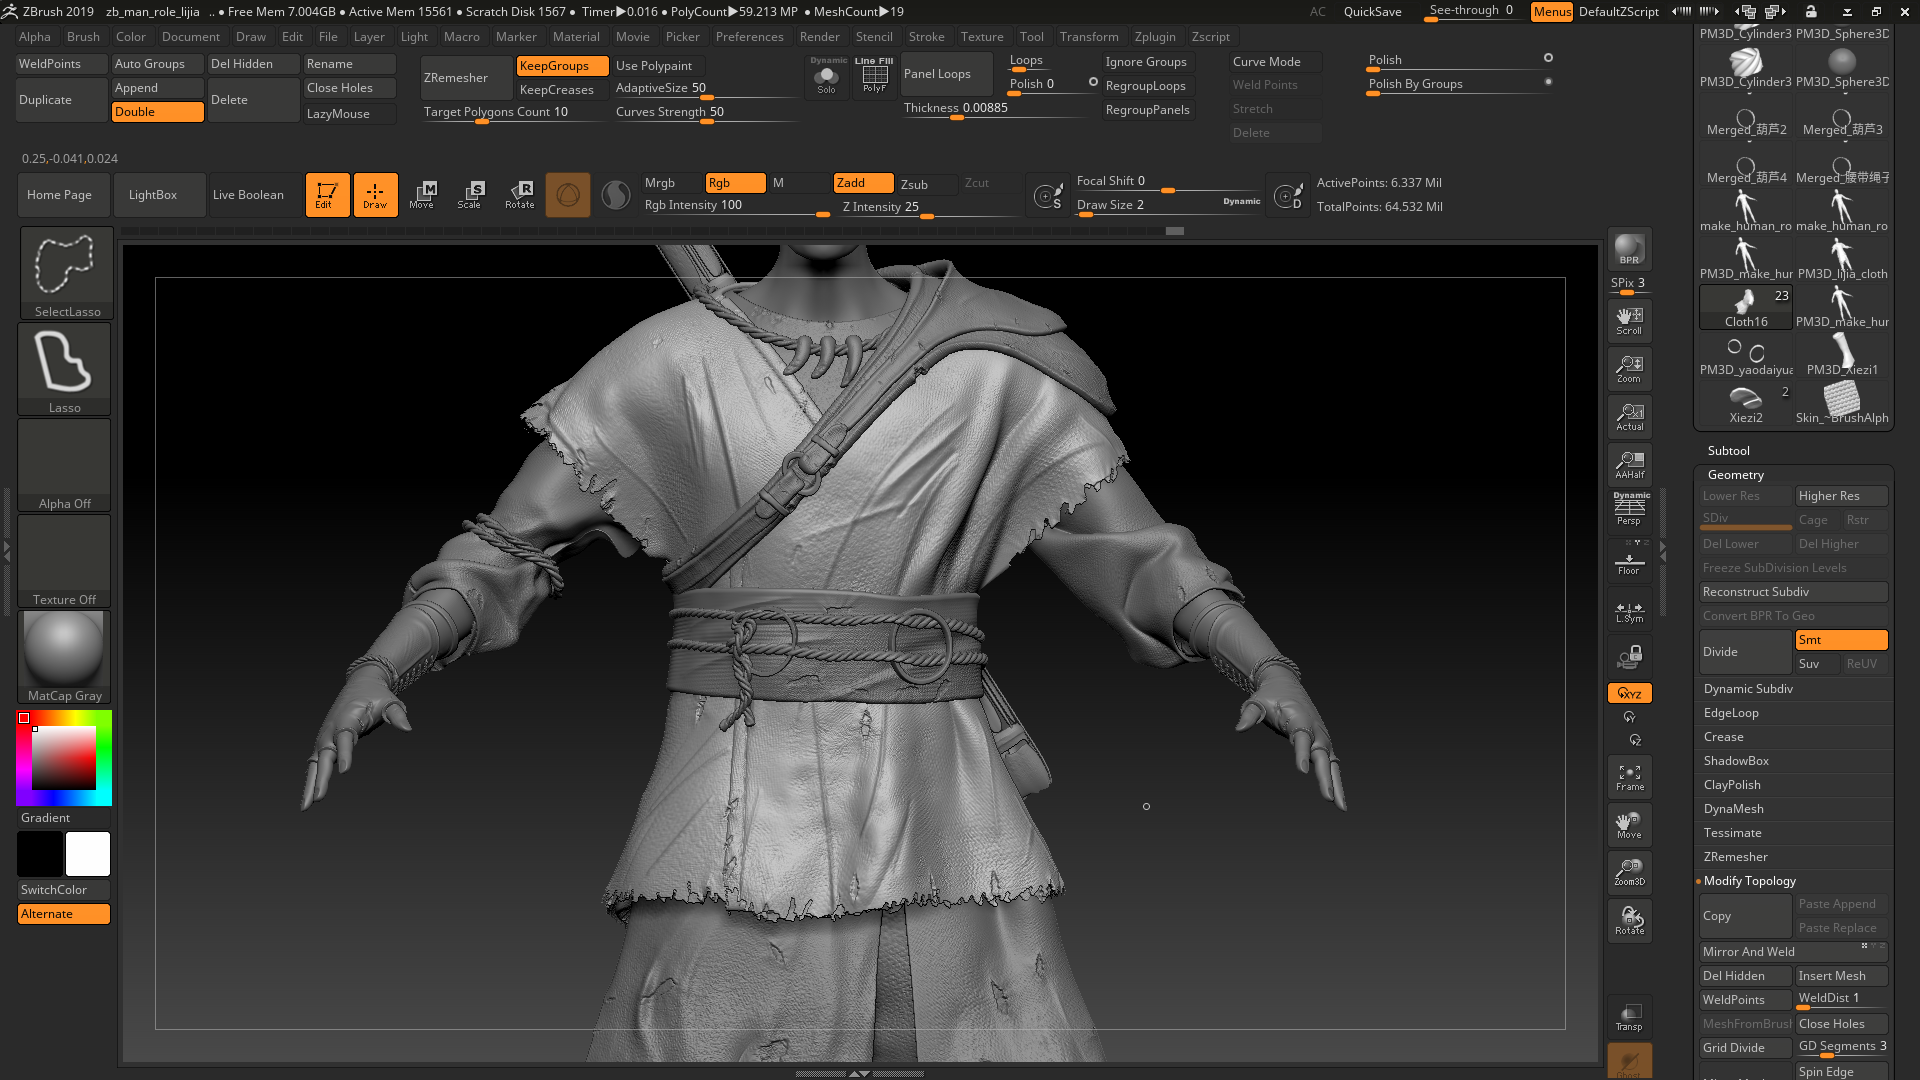
Task: Open the current brush picker
Action: 568,195
